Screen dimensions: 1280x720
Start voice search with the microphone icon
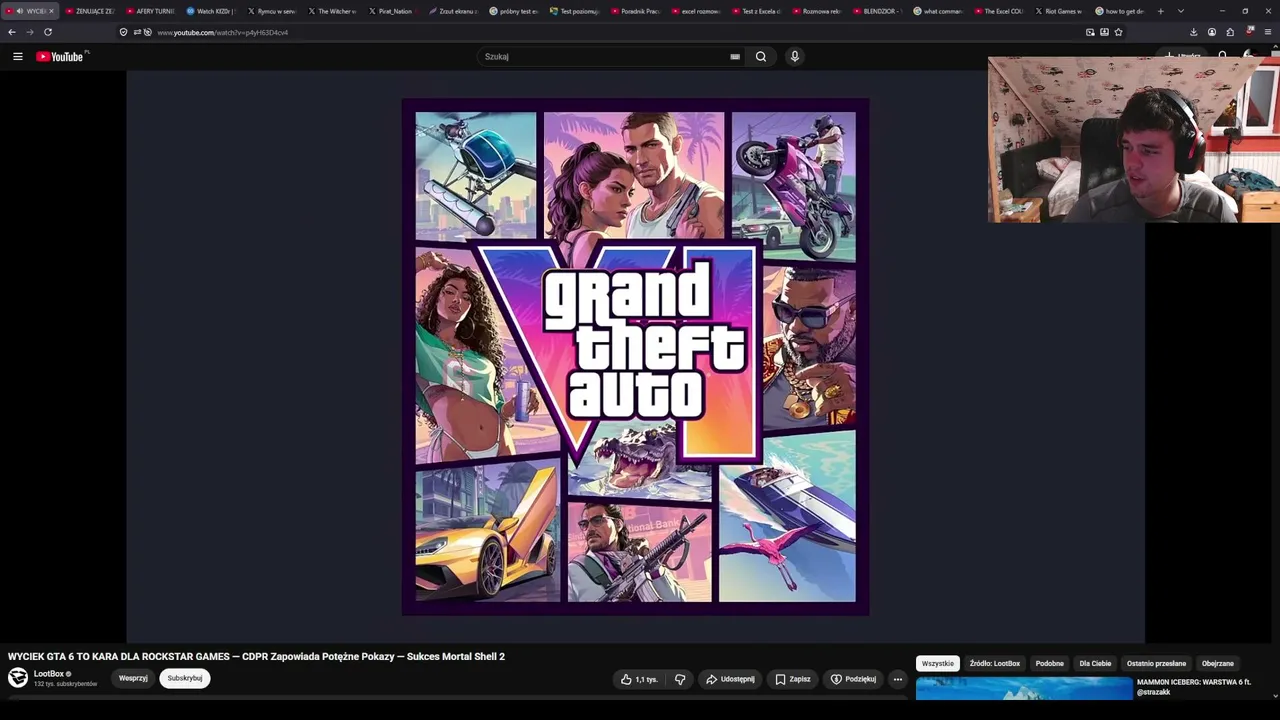coord(795,57)
